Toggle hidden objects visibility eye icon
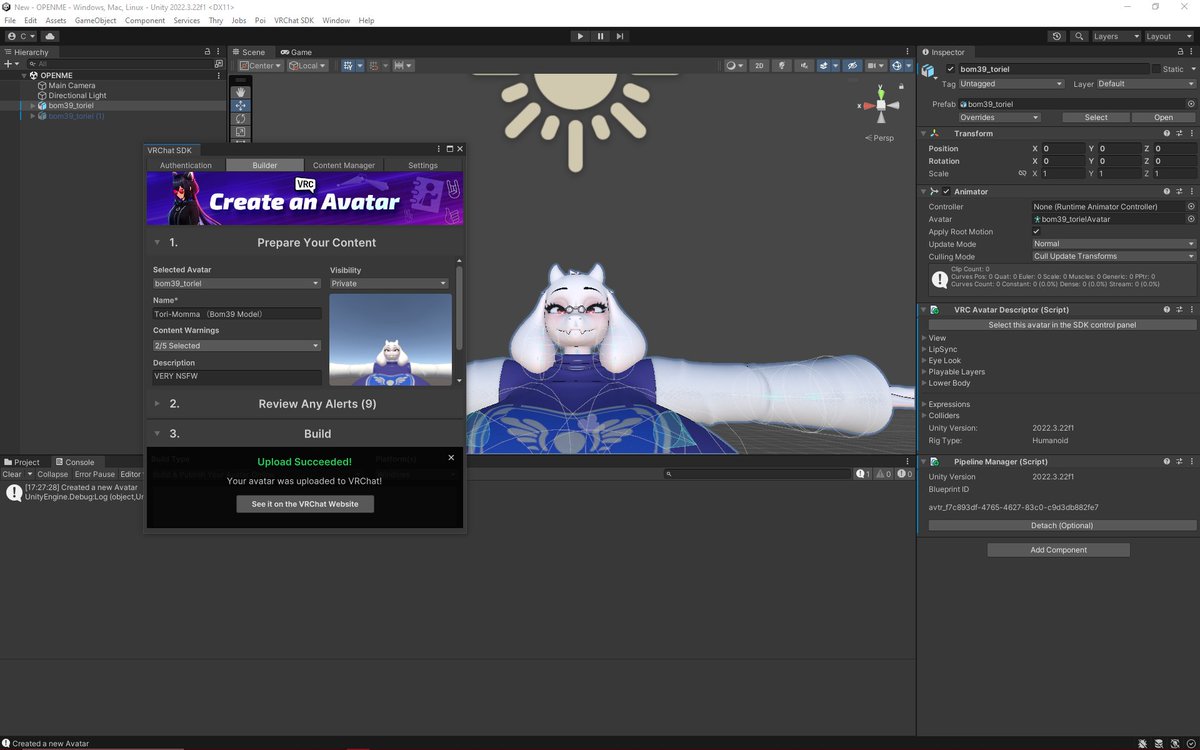Viewport: 1200px width, 750px height. pyautogui.click(x=851, y=66)
